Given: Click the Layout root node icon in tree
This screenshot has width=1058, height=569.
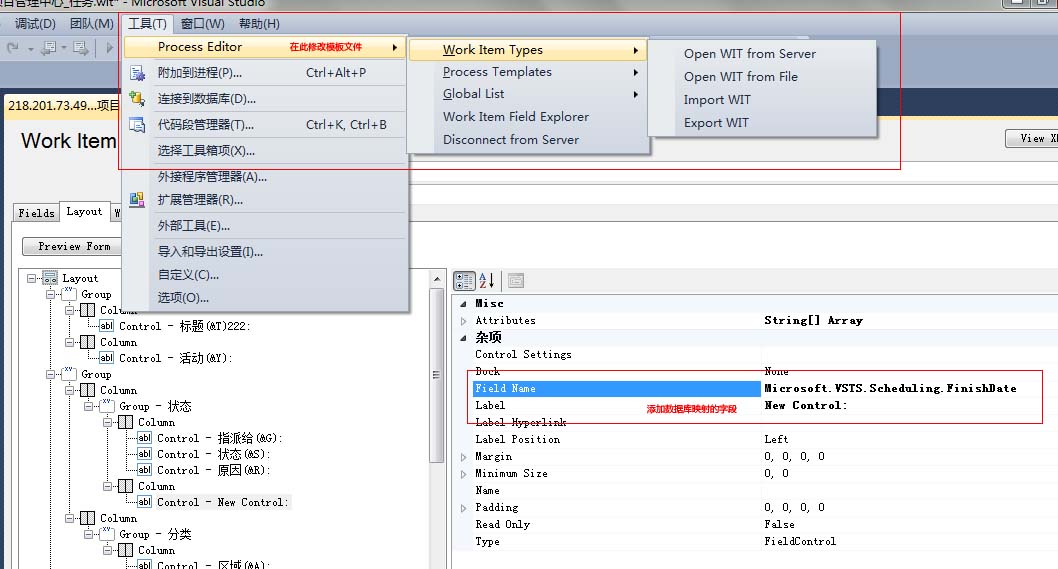Looking at the screenshot, I should 49,278.
